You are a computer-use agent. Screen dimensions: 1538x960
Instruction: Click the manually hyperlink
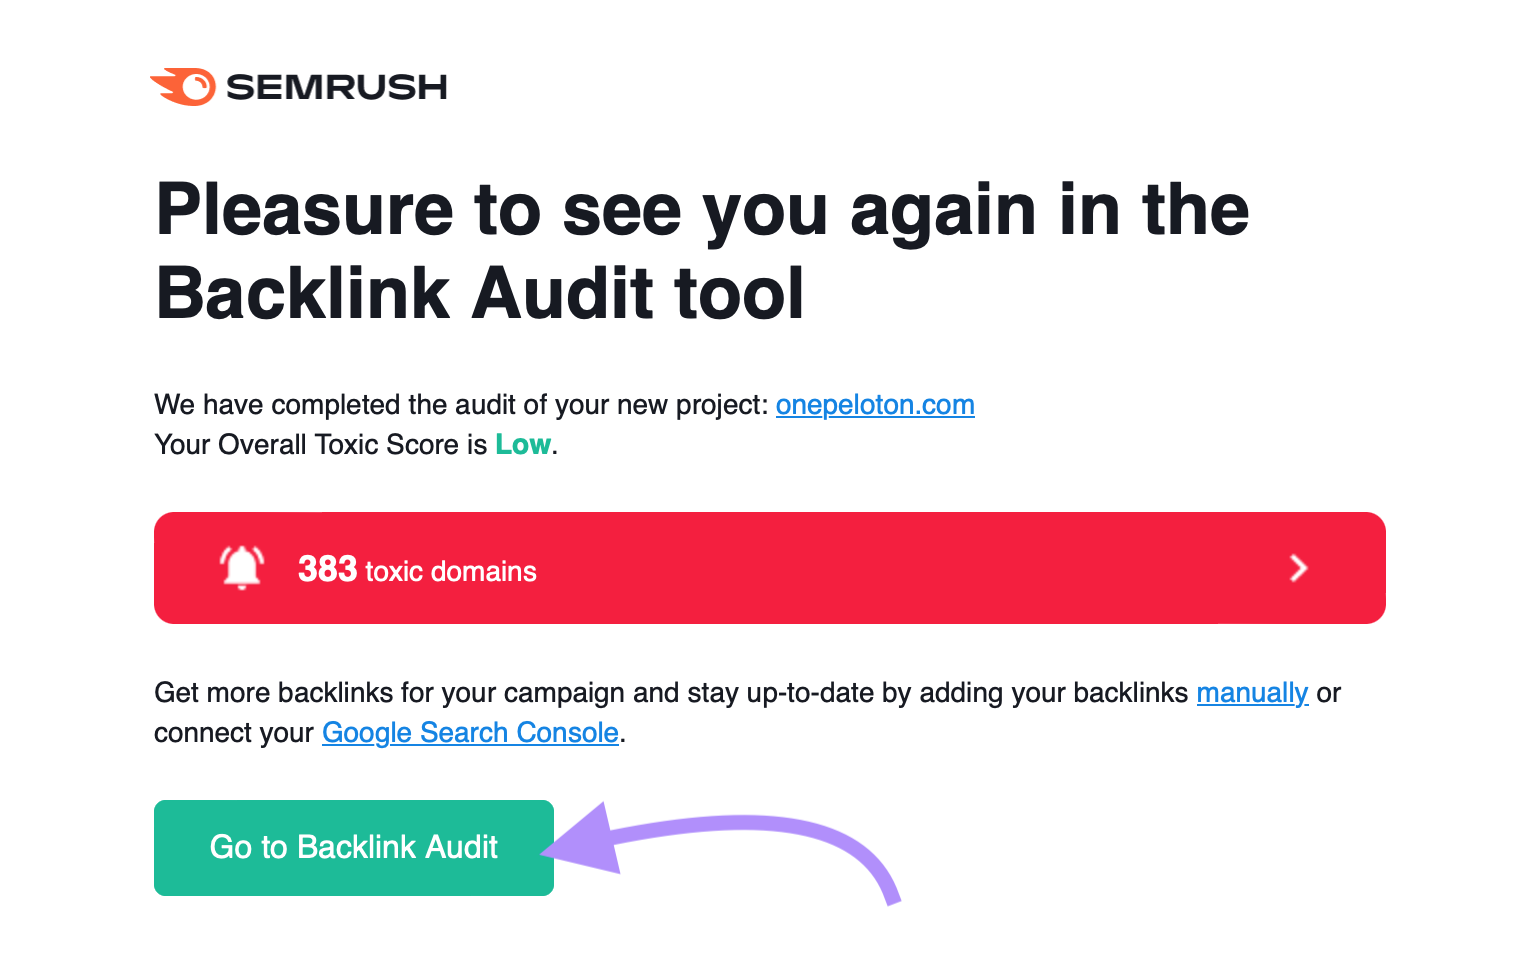pos(1253,692)
